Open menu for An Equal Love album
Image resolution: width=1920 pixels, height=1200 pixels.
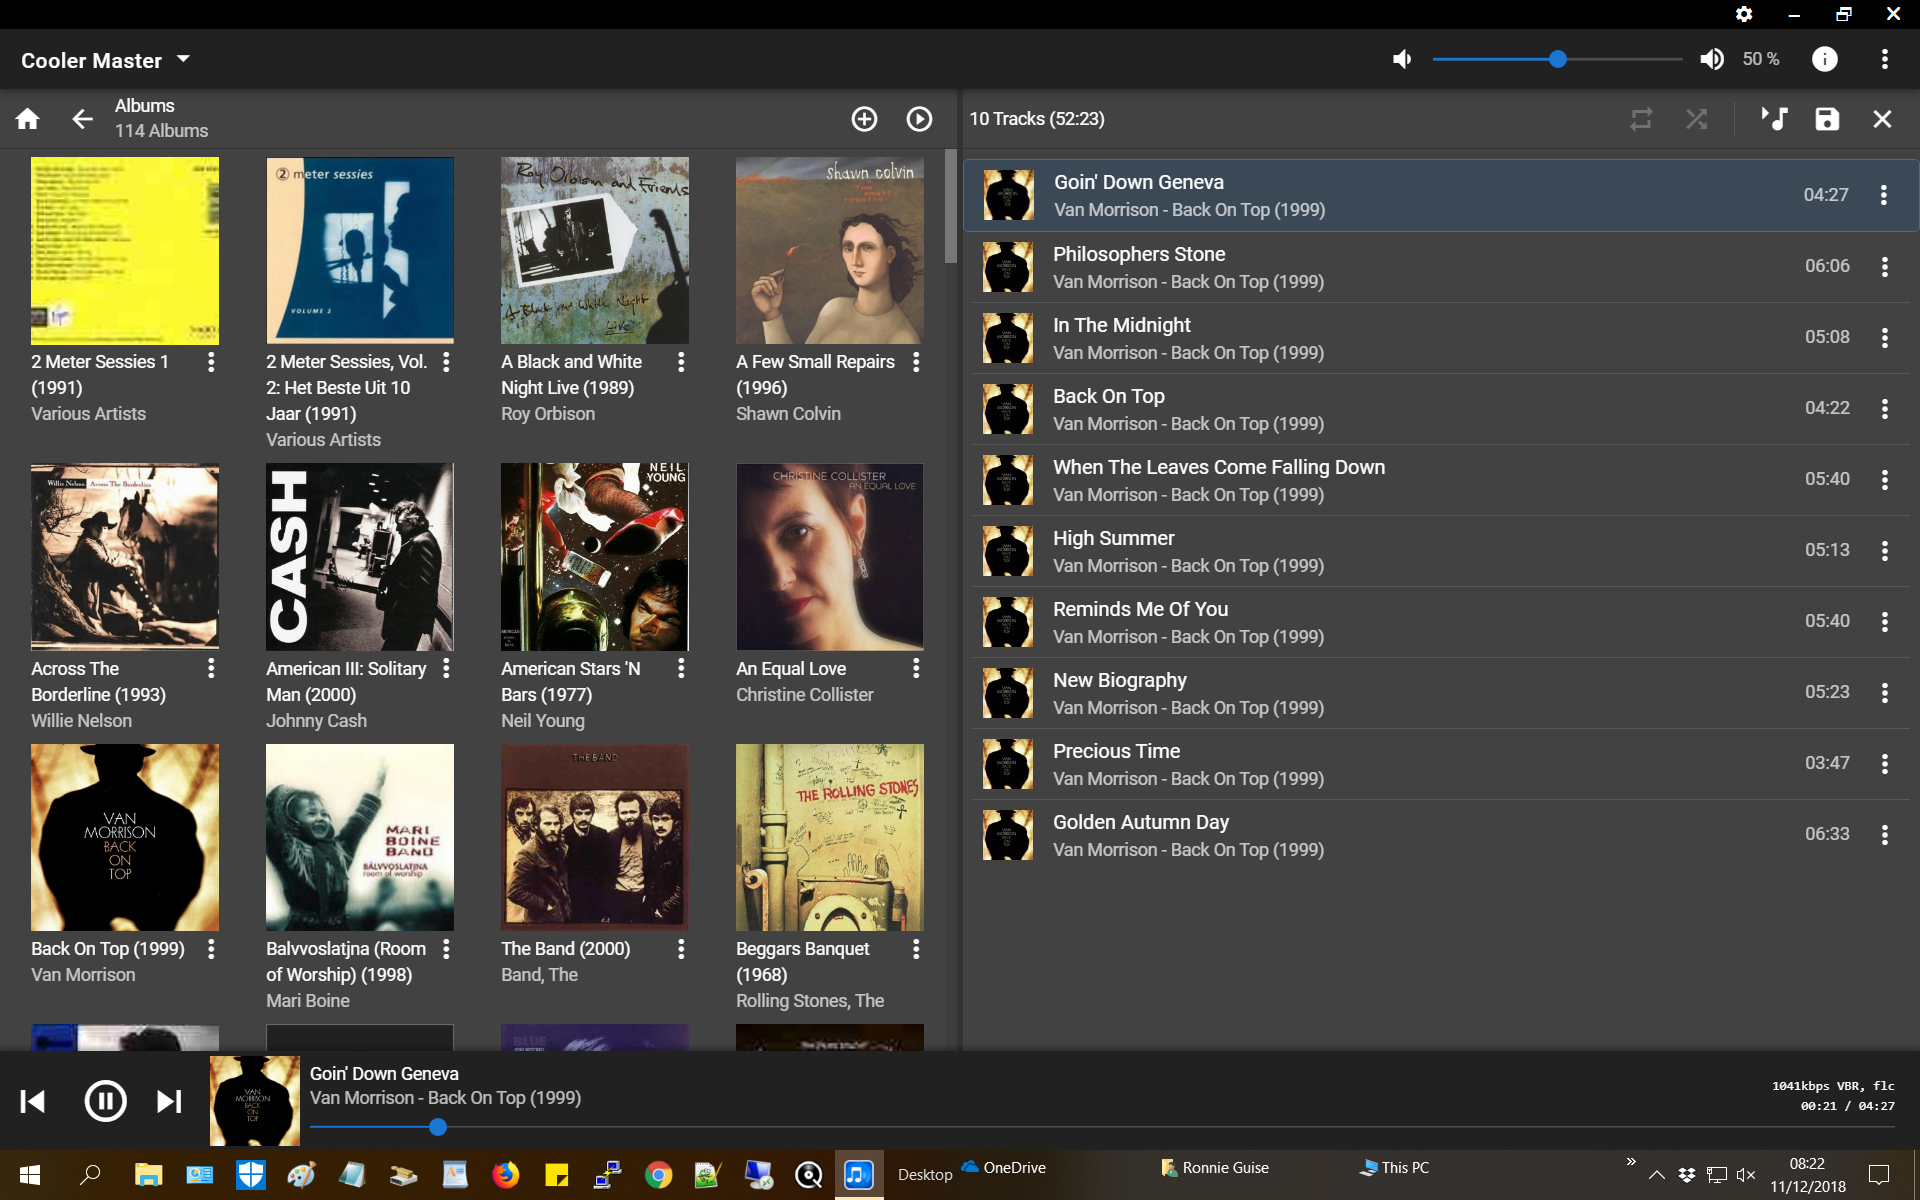(916, 668)
